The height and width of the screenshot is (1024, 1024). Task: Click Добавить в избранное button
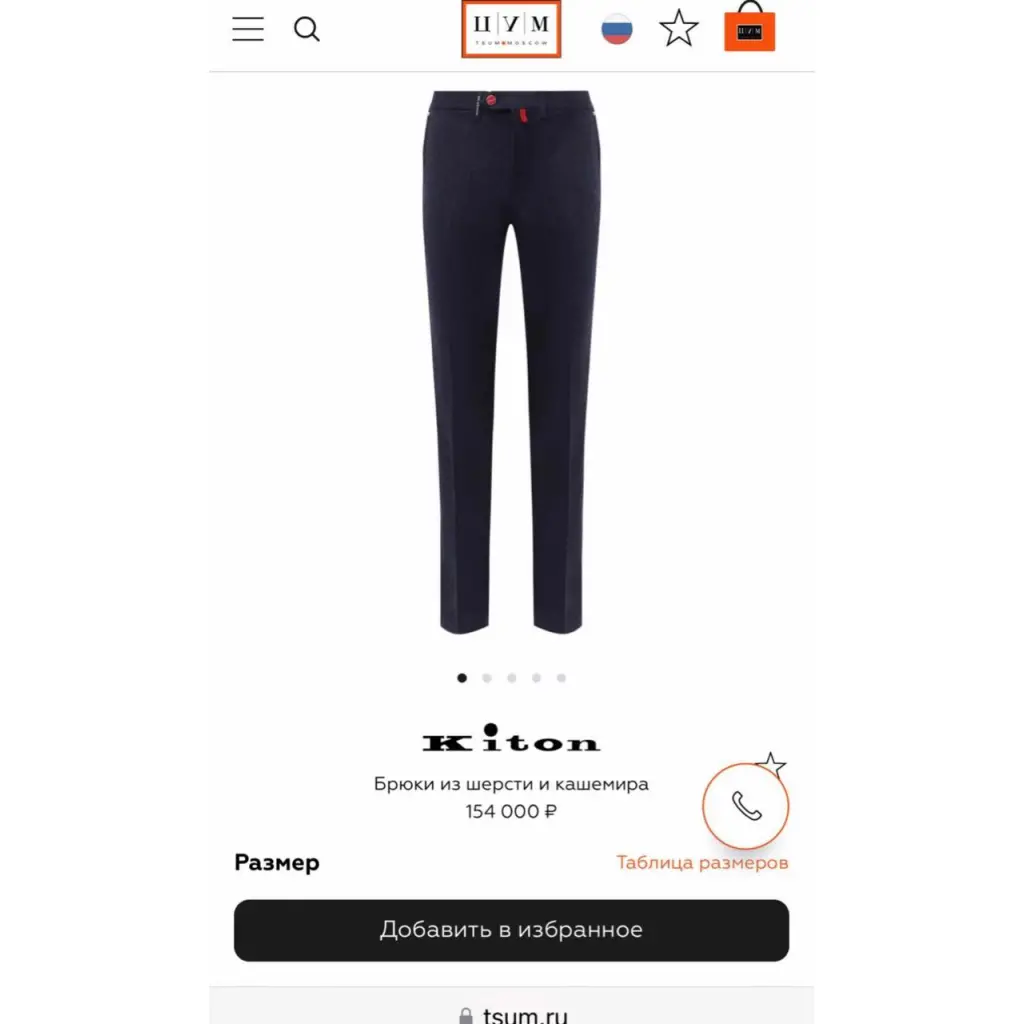click(x=511, y=930)
